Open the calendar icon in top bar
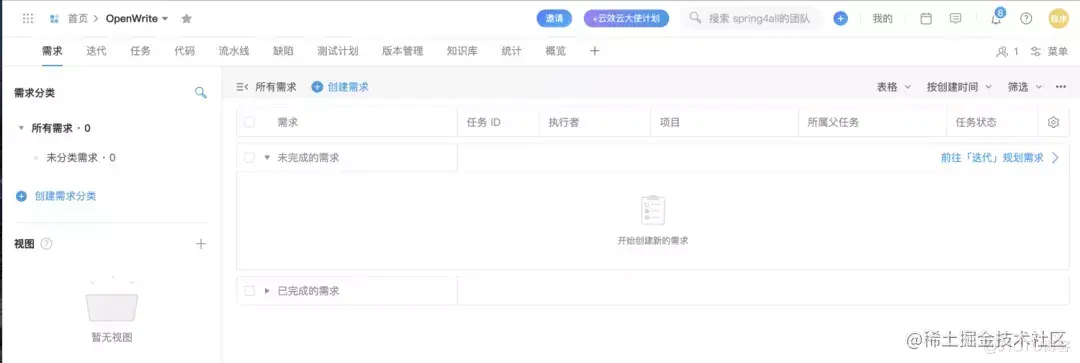The image size is (1080, 363). pyautogui.click(x=926, y=19)
